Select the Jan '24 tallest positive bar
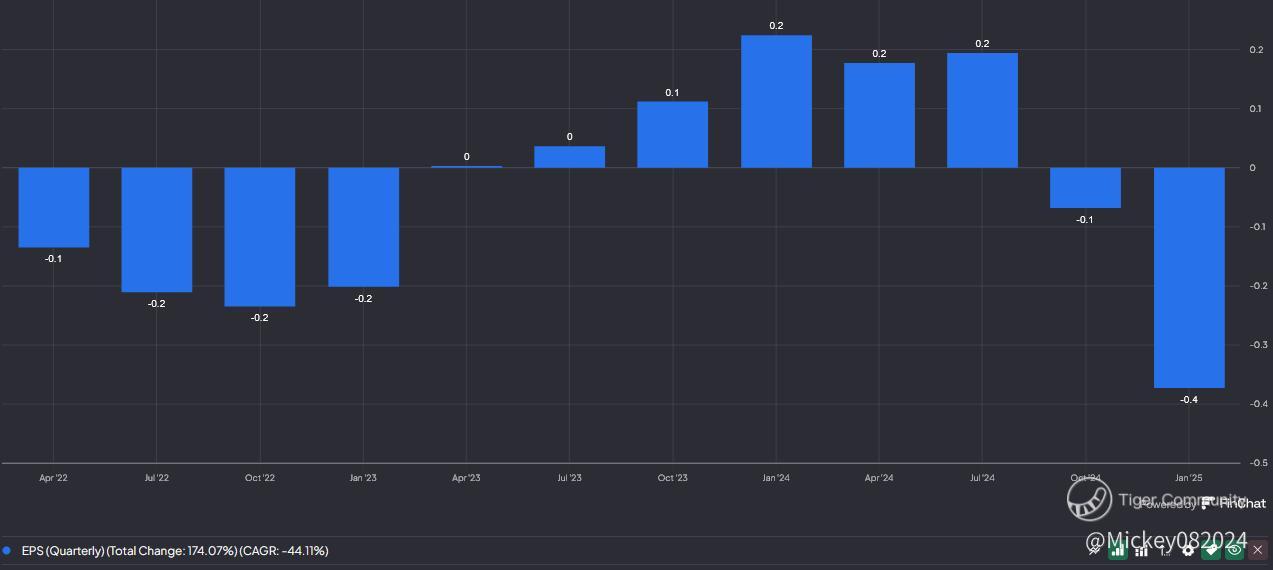1273x570 pixels. click(x=776, y=101)
